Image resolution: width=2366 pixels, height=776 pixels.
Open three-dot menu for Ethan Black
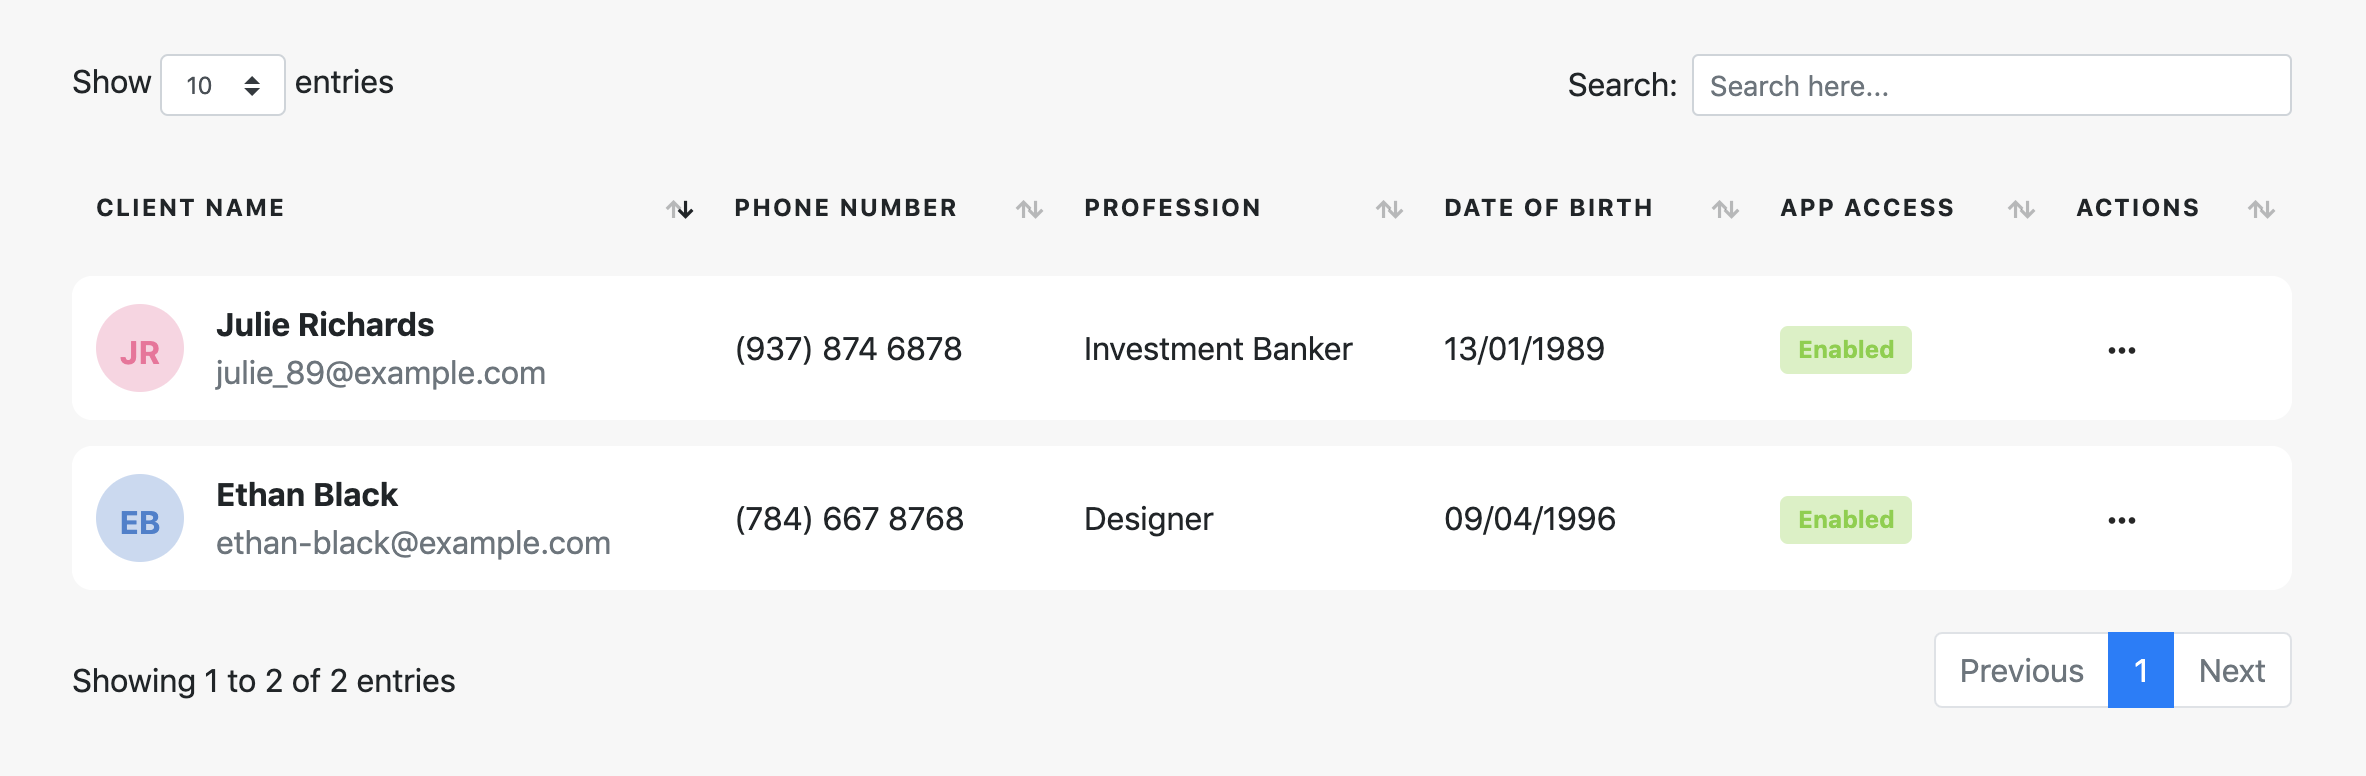[x=2122, y=520]
